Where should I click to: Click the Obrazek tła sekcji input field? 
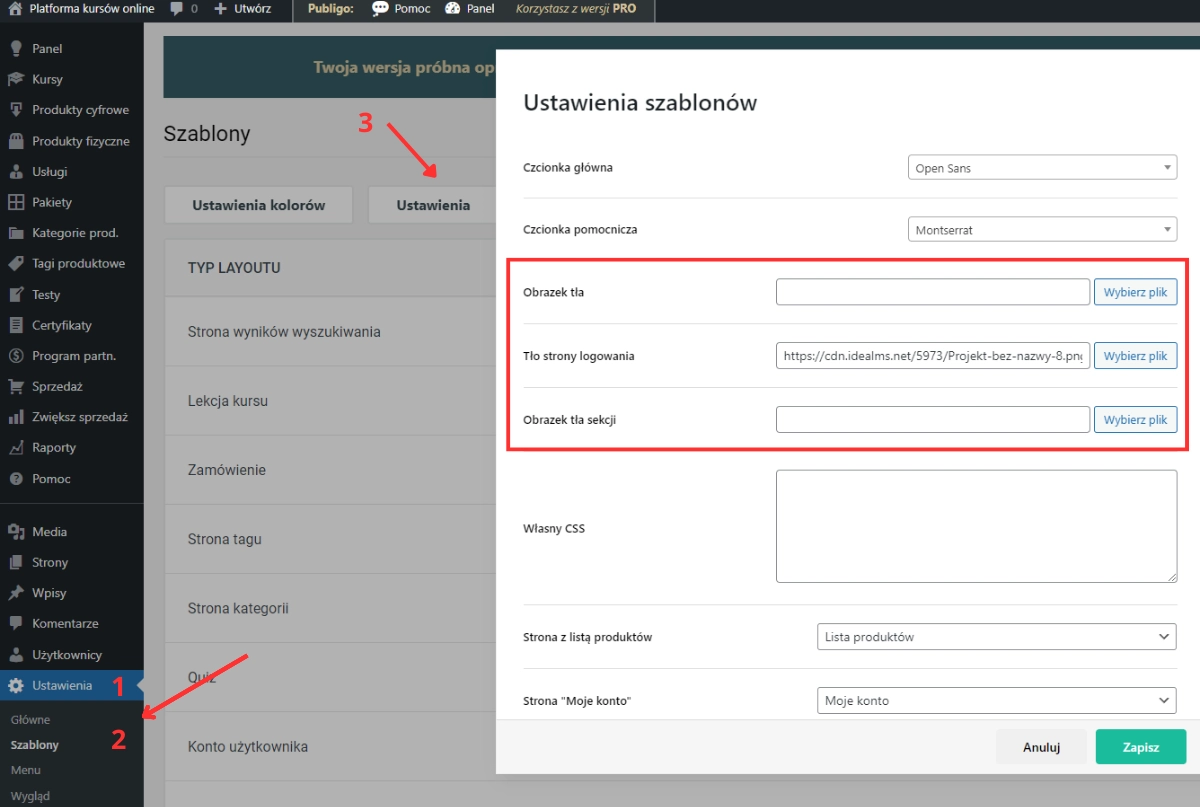[x=933, y=420]
